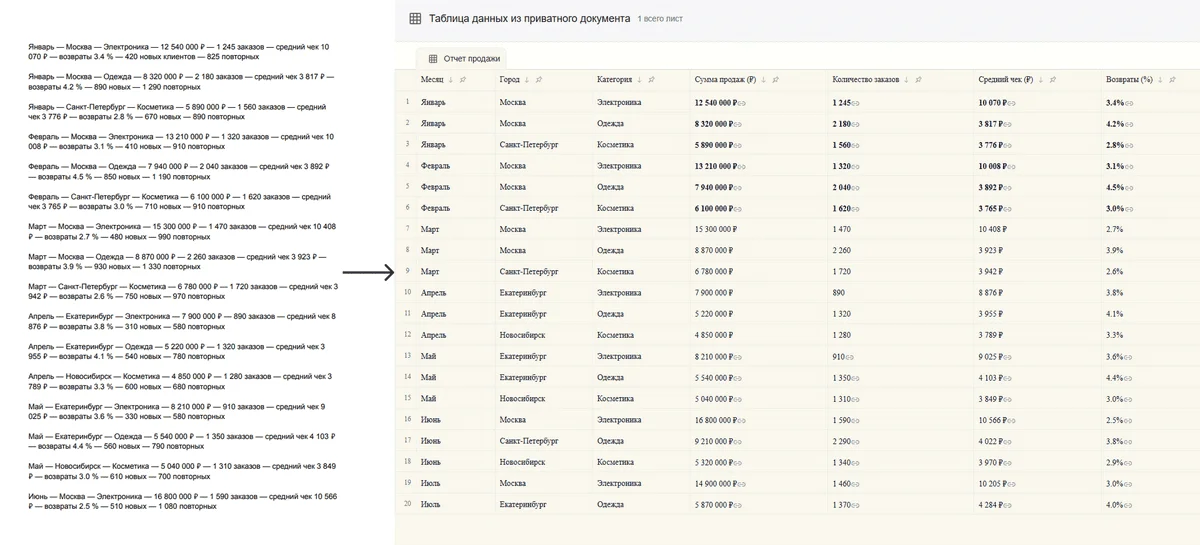Click the Новосибирск cell in row 12

tap(523, 335)
